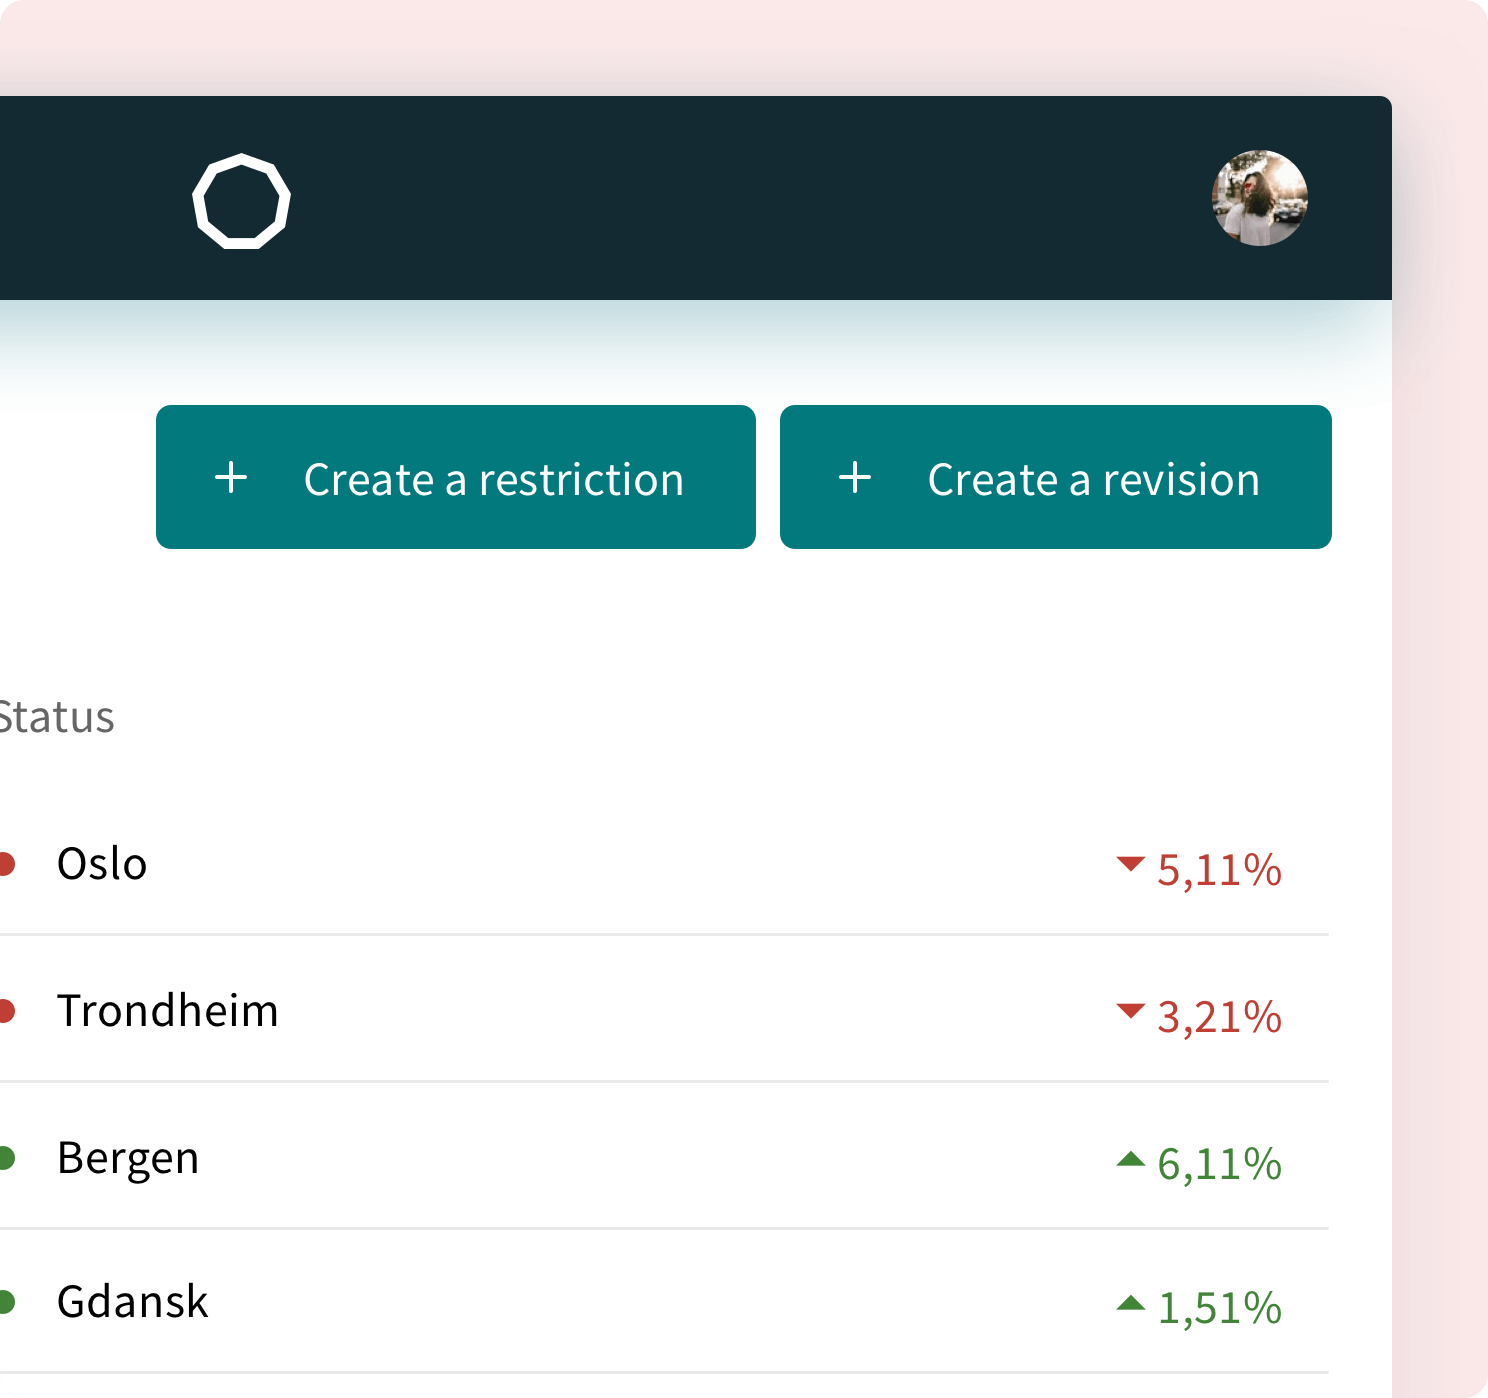Open the user profile avatar
Screen dimensions: 1488x1398
1259,198
